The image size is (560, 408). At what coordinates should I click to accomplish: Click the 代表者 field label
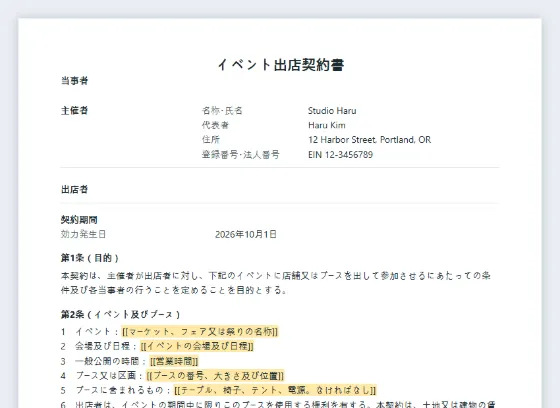215,125
